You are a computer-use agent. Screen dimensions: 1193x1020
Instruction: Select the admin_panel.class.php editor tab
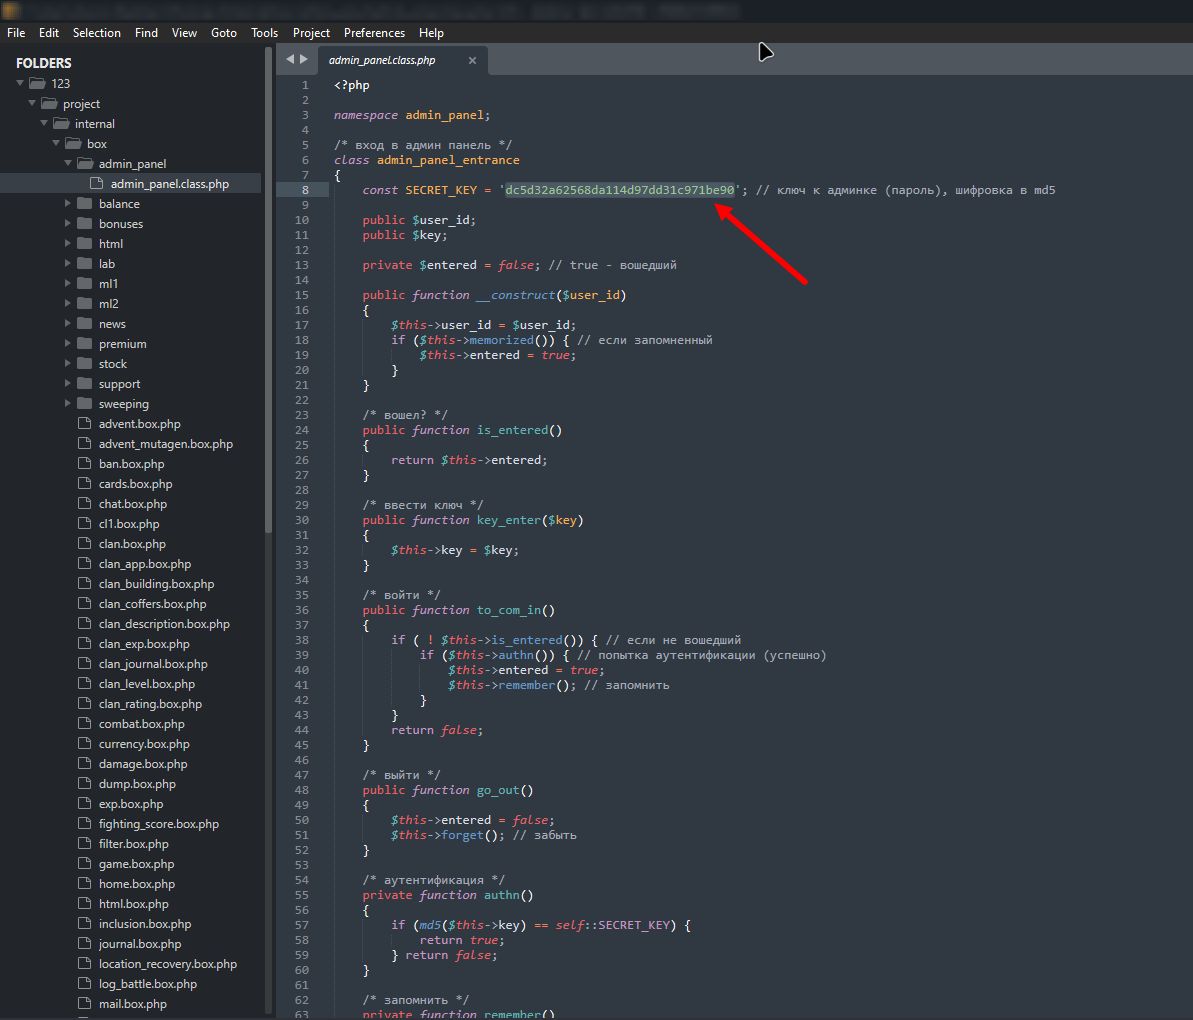pyautogui.click(x=383, y=61)
